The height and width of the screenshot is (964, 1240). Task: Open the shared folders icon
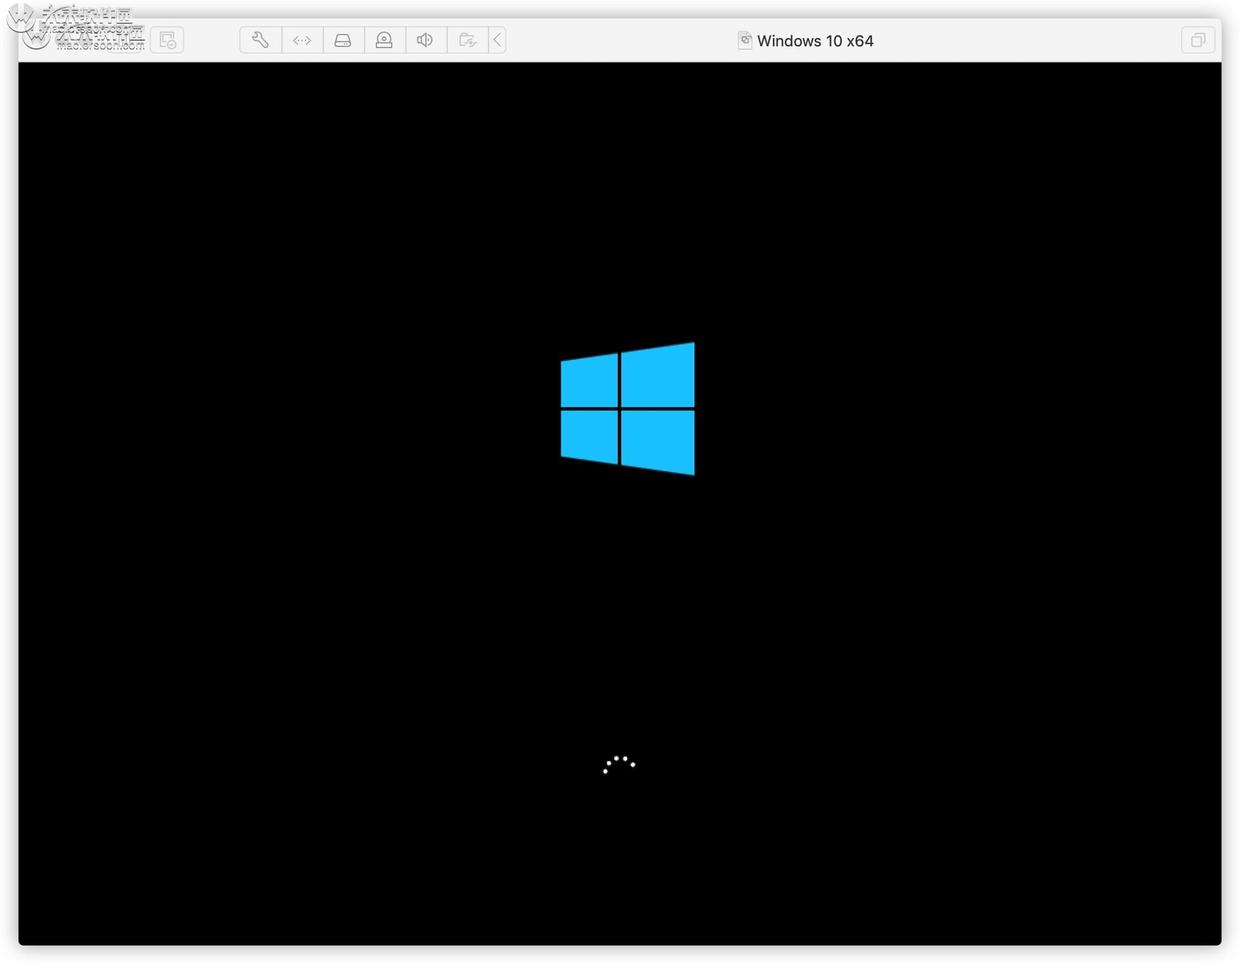click(x=467, y=40)
